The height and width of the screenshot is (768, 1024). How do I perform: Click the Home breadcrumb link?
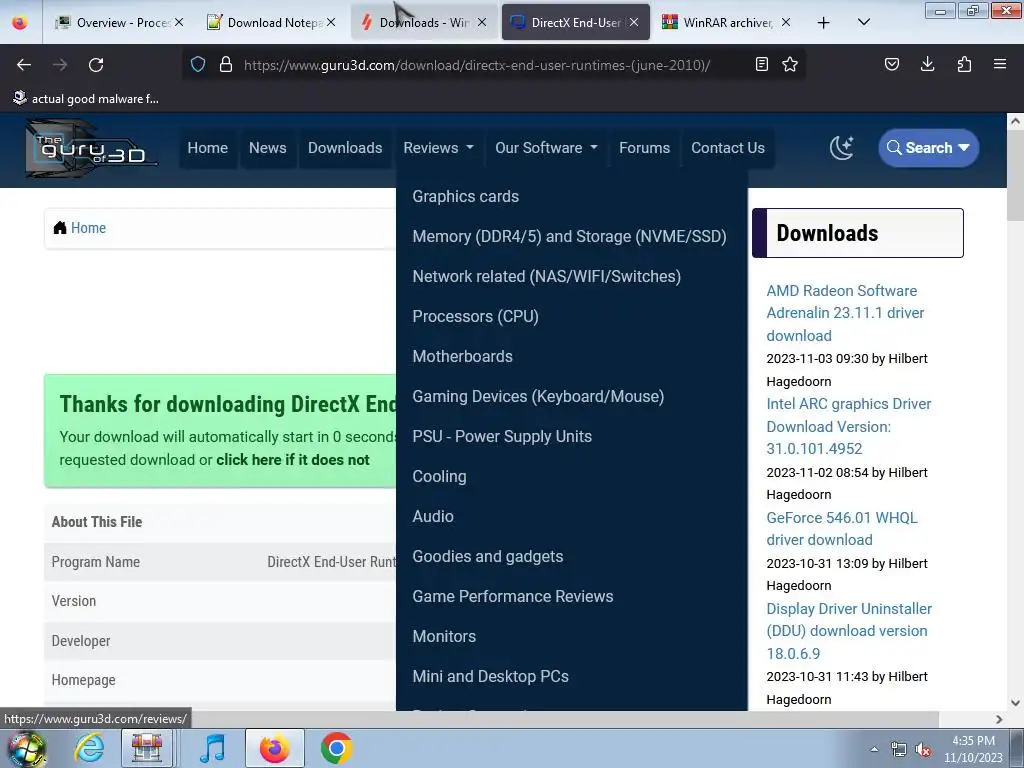click(x=88, y=228)
